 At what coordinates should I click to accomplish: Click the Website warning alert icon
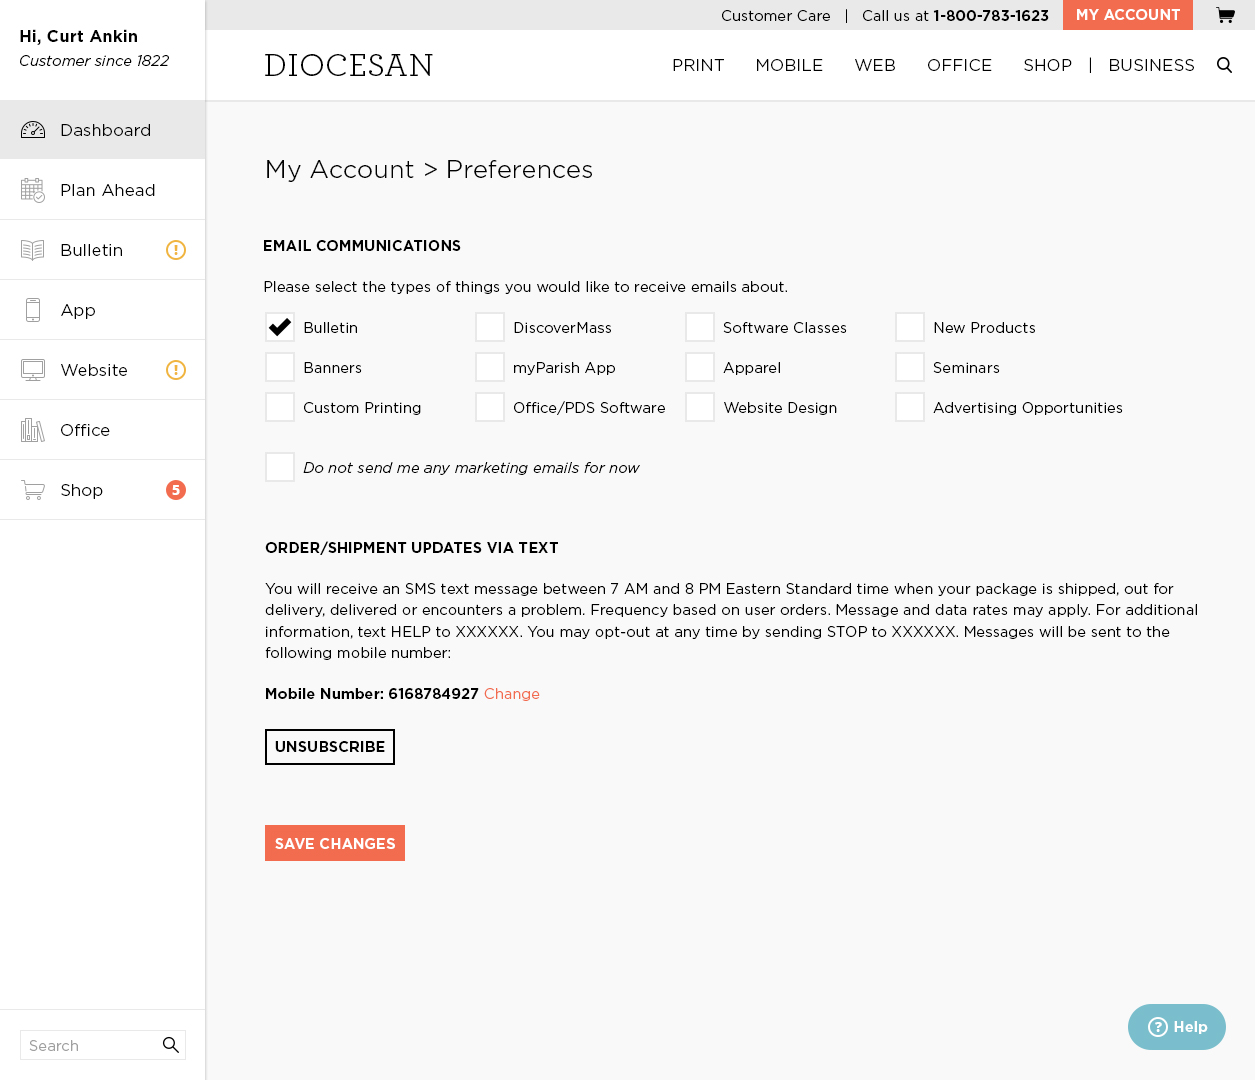pyautogui.click(x=176, y=370)
